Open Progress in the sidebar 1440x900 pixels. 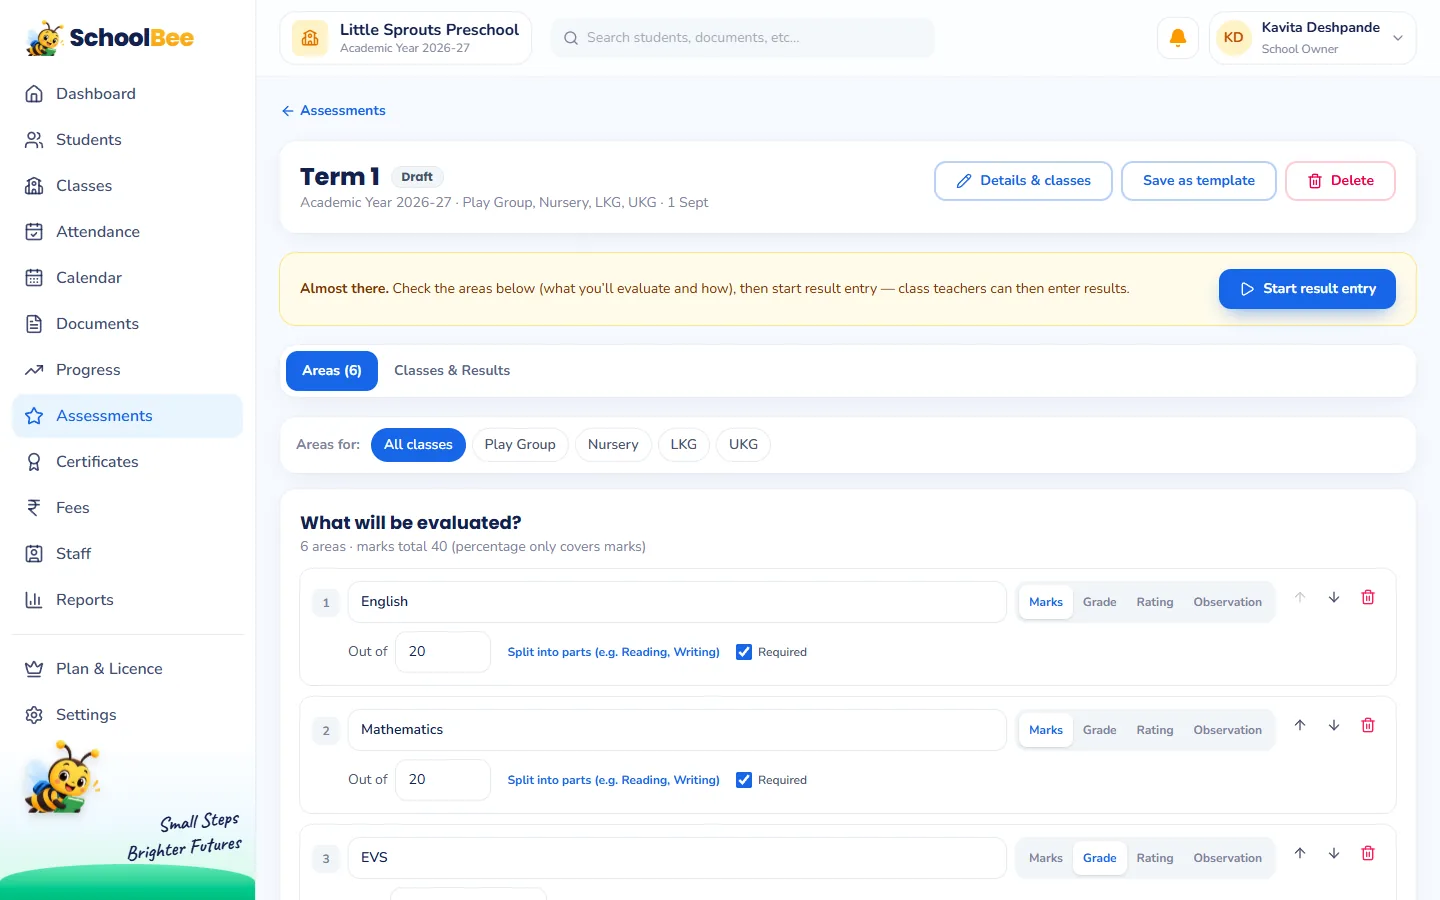127,370
